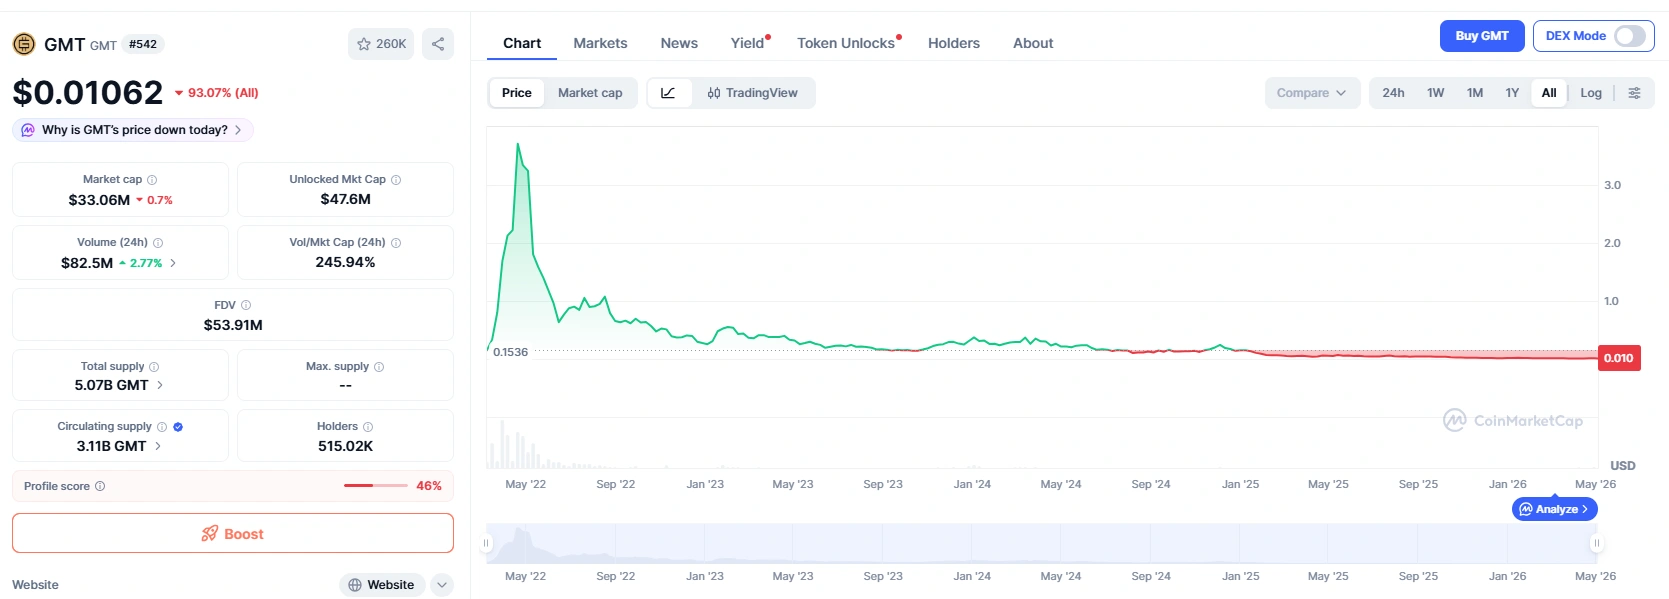Click the $47.6M unlocked market cap value
Image resolution: width=1669 pixels, height=599 pixels.
pyautogui.click(x=345, y=199)
